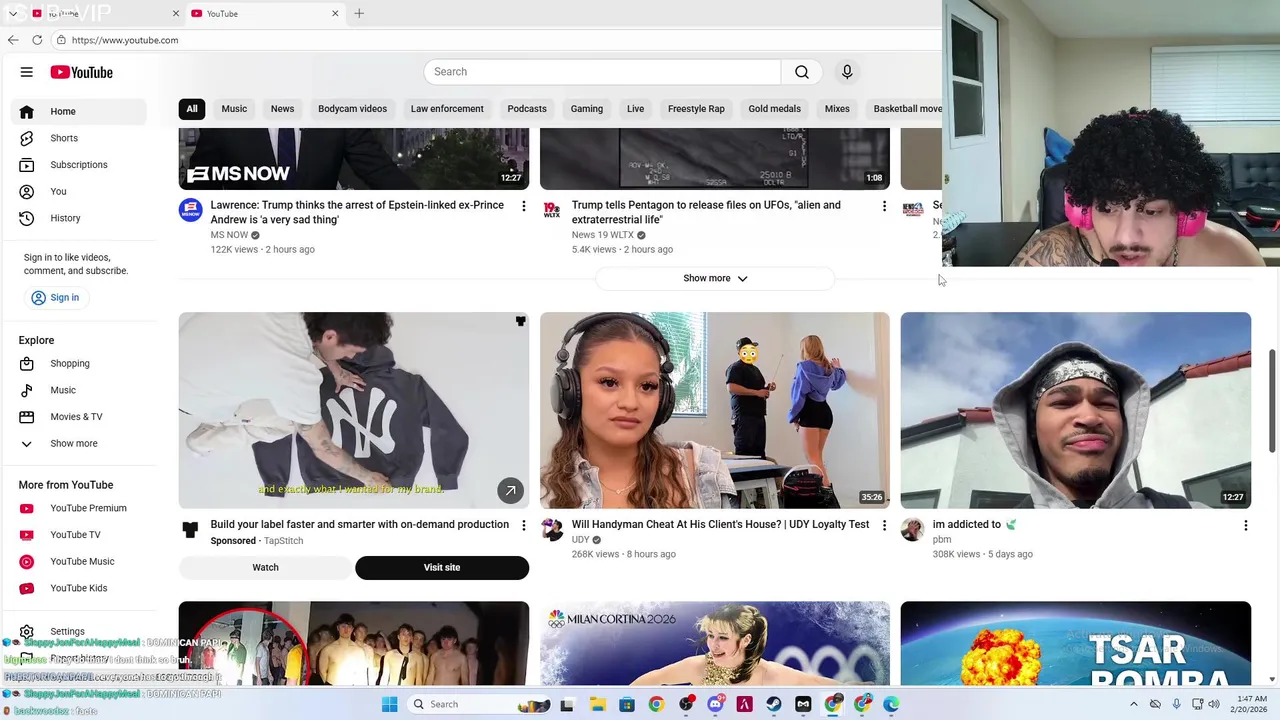The height and width of the screenshot is (720, 1280).
Task: Click the search magnifier button
Action: pos(802,72)
